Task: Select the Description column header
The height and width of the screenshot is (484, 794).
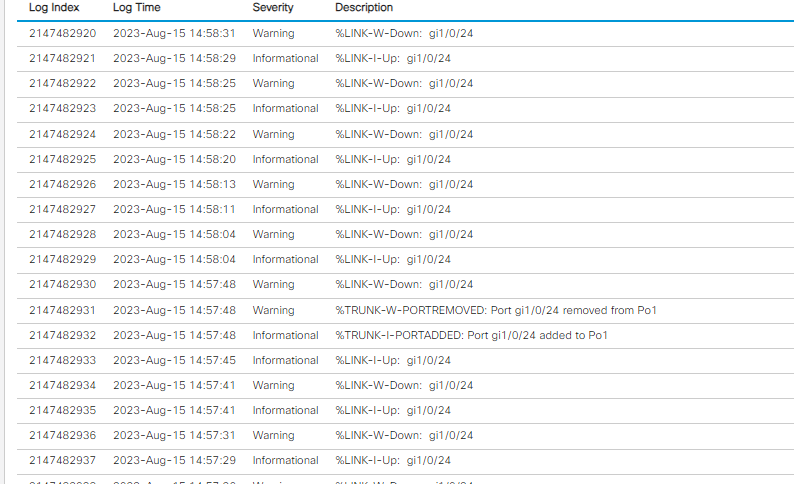Action: (x=364, y=7)
